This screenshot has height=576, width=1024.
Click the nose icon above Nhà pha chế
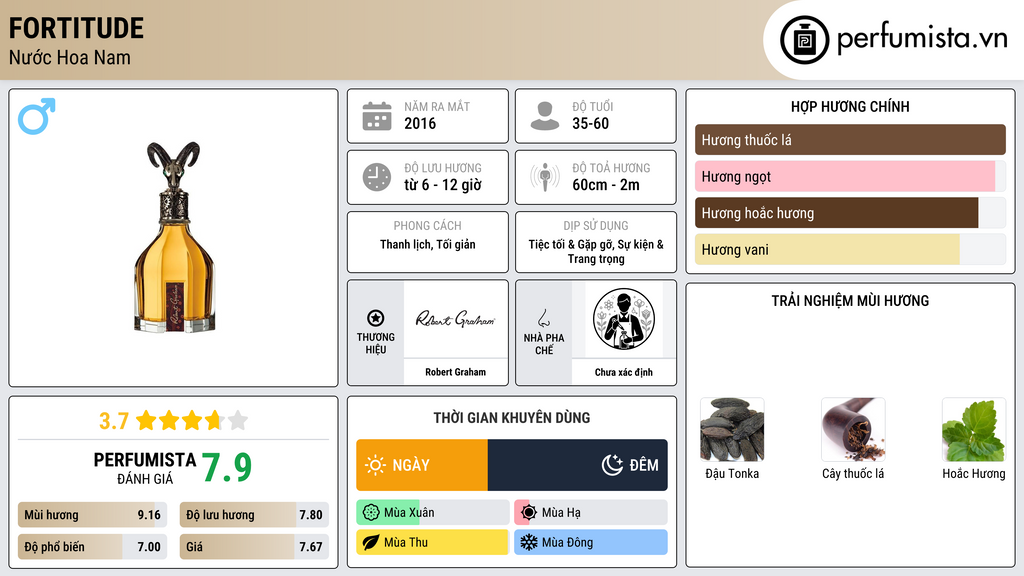(x=543, y=318)
